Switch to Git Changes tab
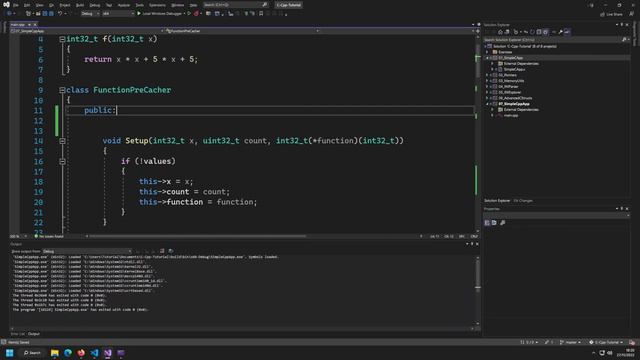Screen dimensions: 640x360 pos(523,201)
